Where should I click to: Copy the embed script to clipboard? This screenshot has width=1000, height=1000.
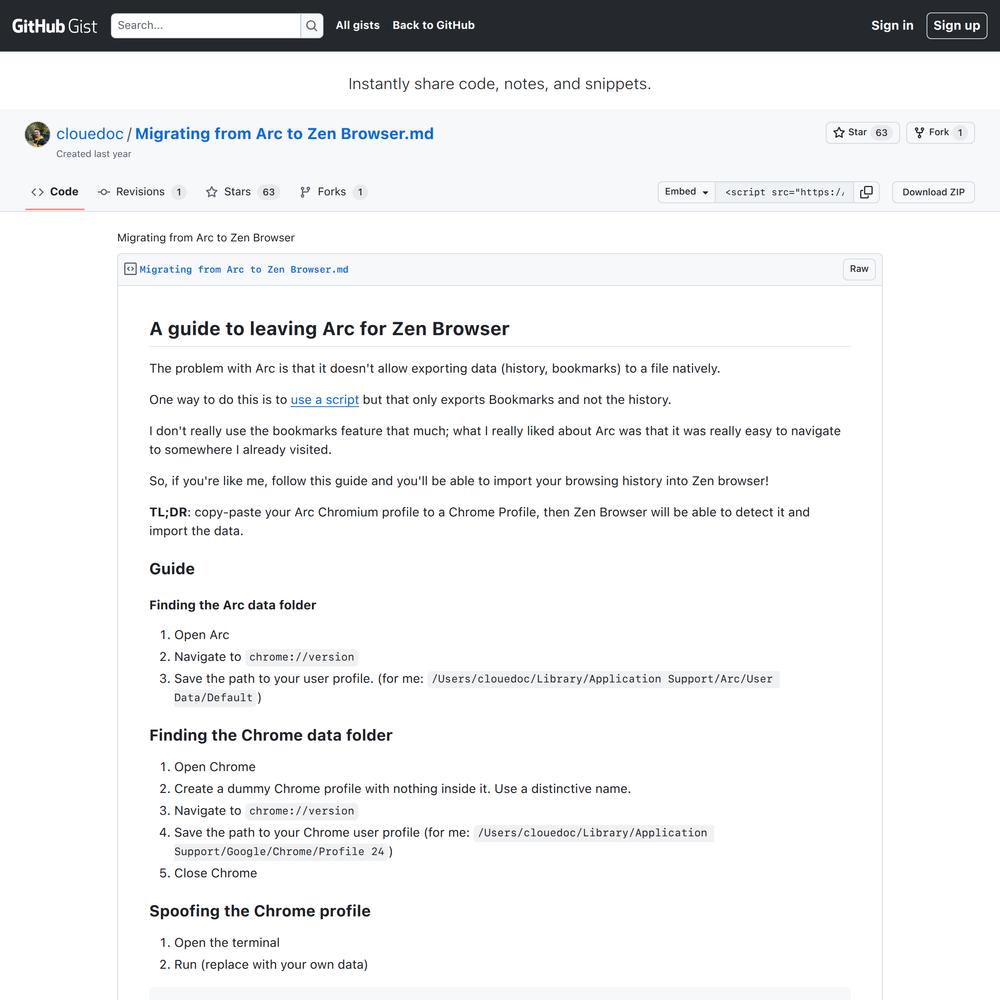(x=866, y=192)
